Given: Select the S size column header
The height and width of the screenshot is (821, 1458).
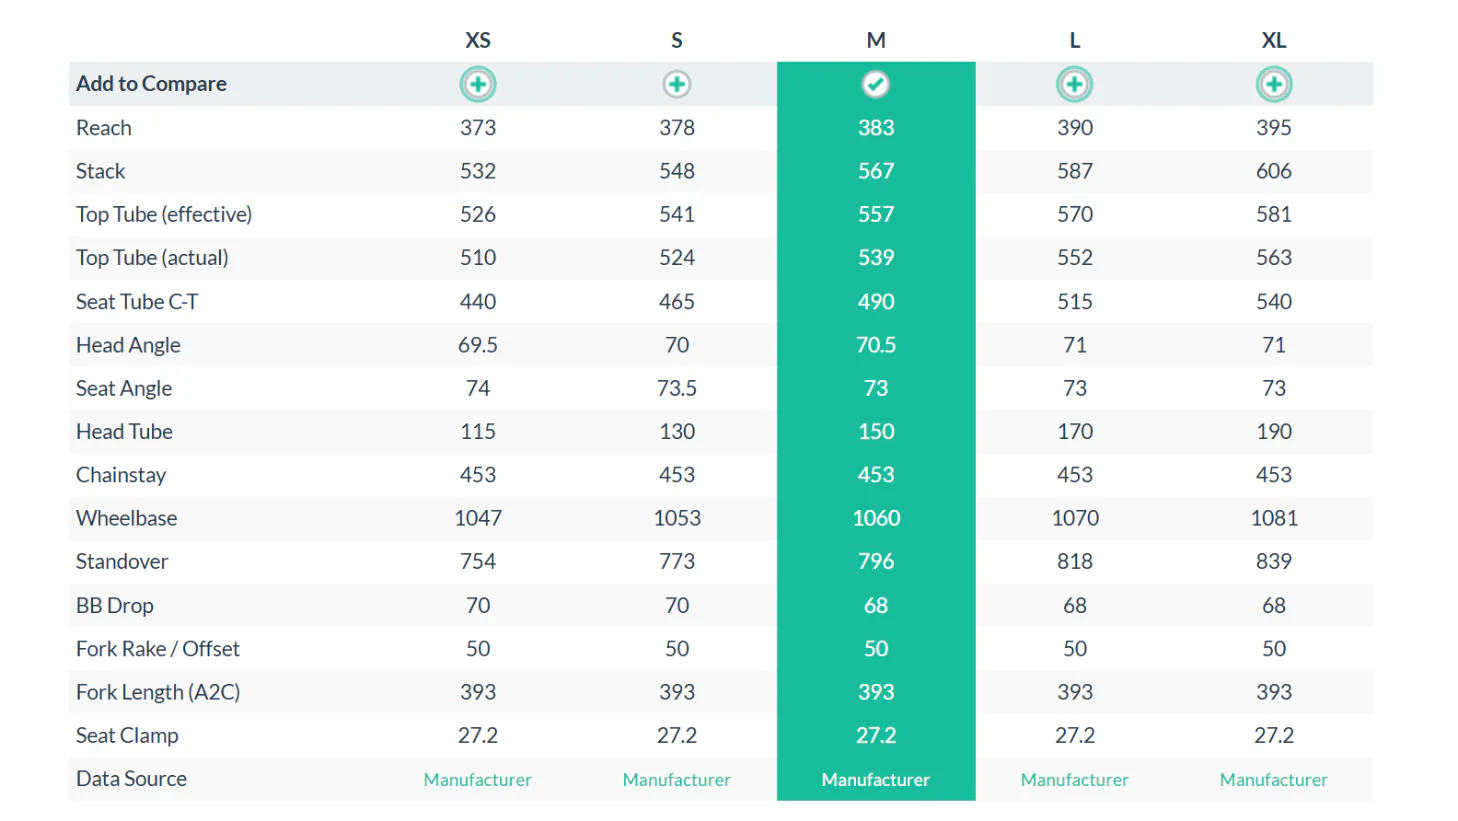Looking at the screenshot, I should [x=677, y=40].
